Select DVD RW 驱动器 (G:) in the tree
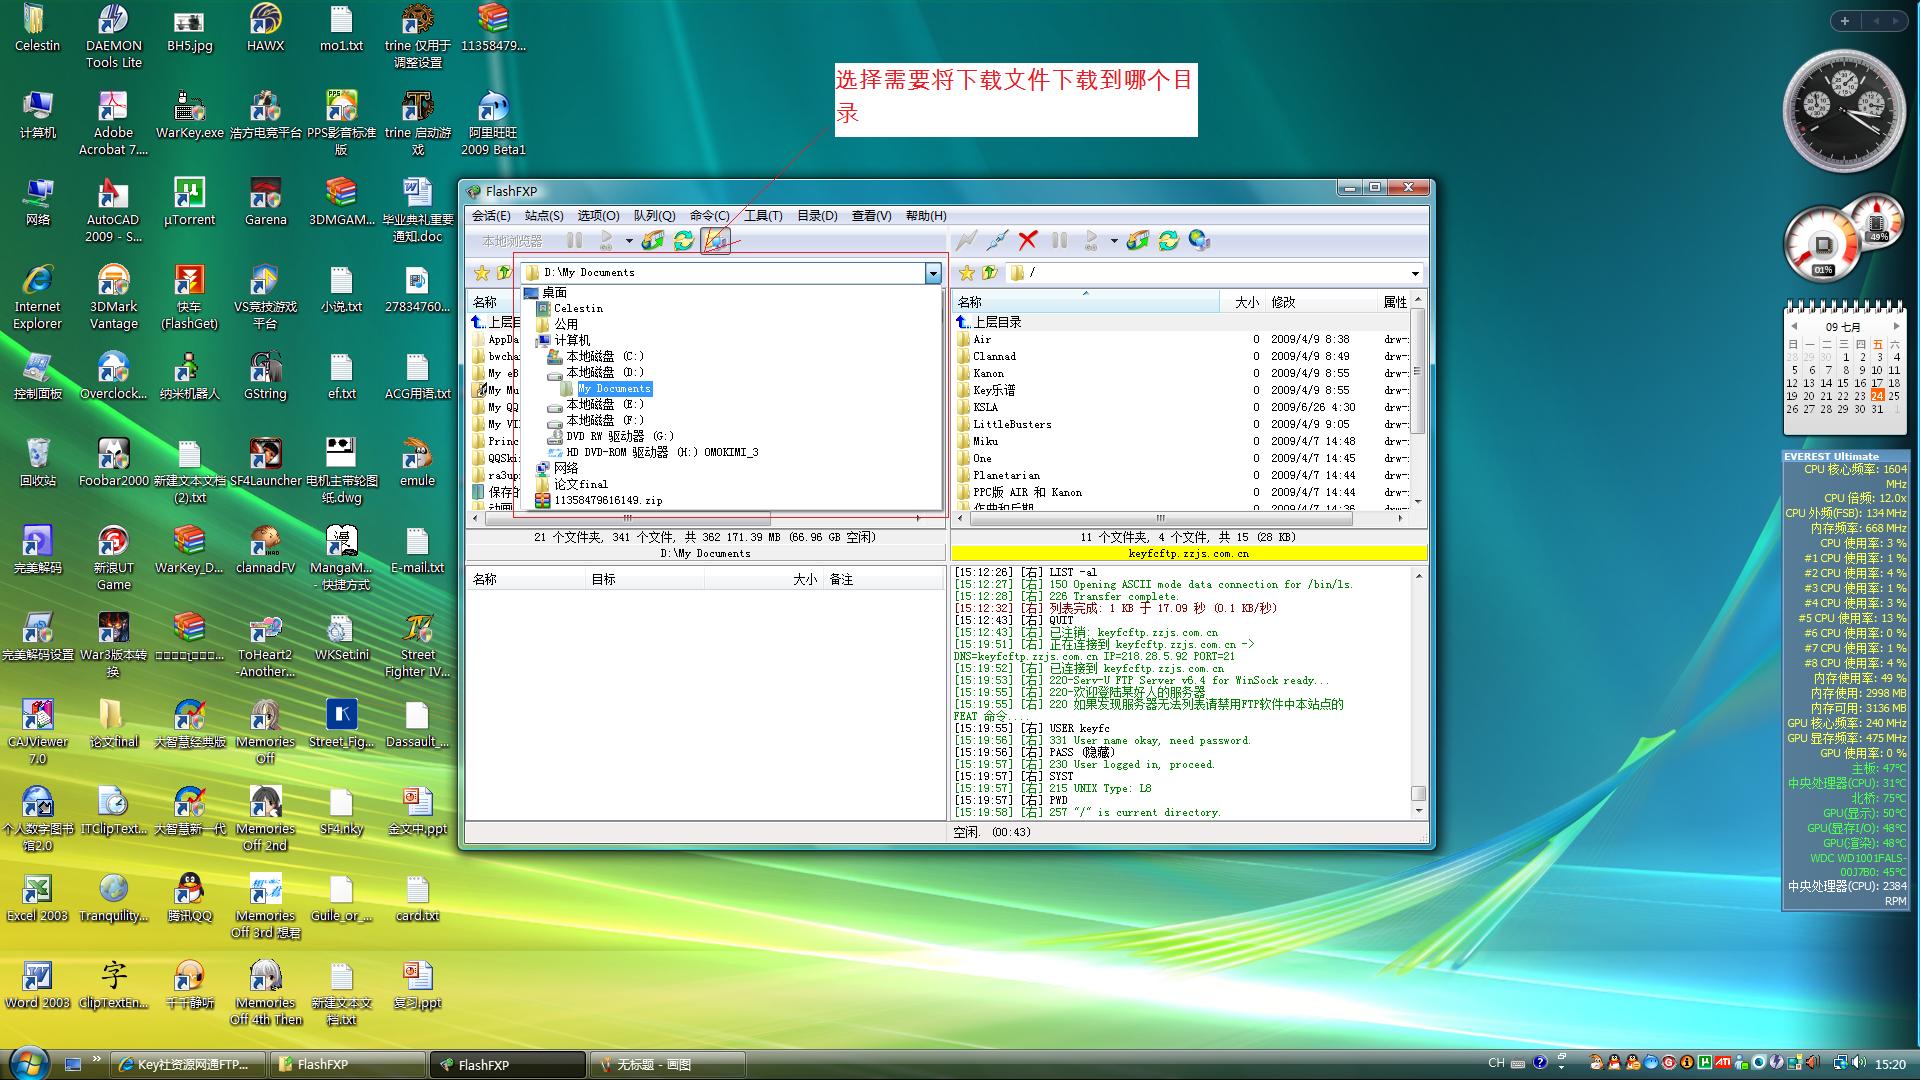The width and height of the screenshot is (1920, 1080). tap(620, 437)
